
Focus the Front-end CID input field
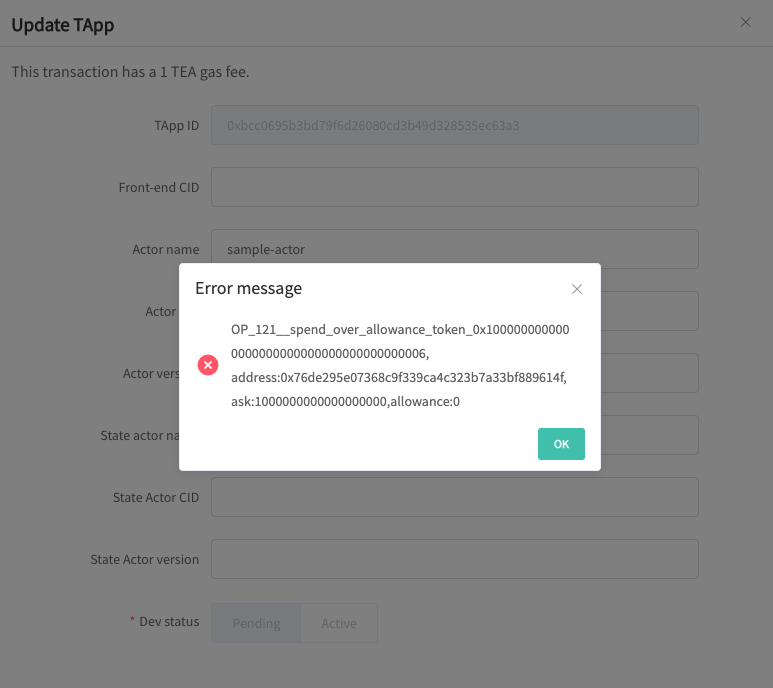(x=454, y=187)
